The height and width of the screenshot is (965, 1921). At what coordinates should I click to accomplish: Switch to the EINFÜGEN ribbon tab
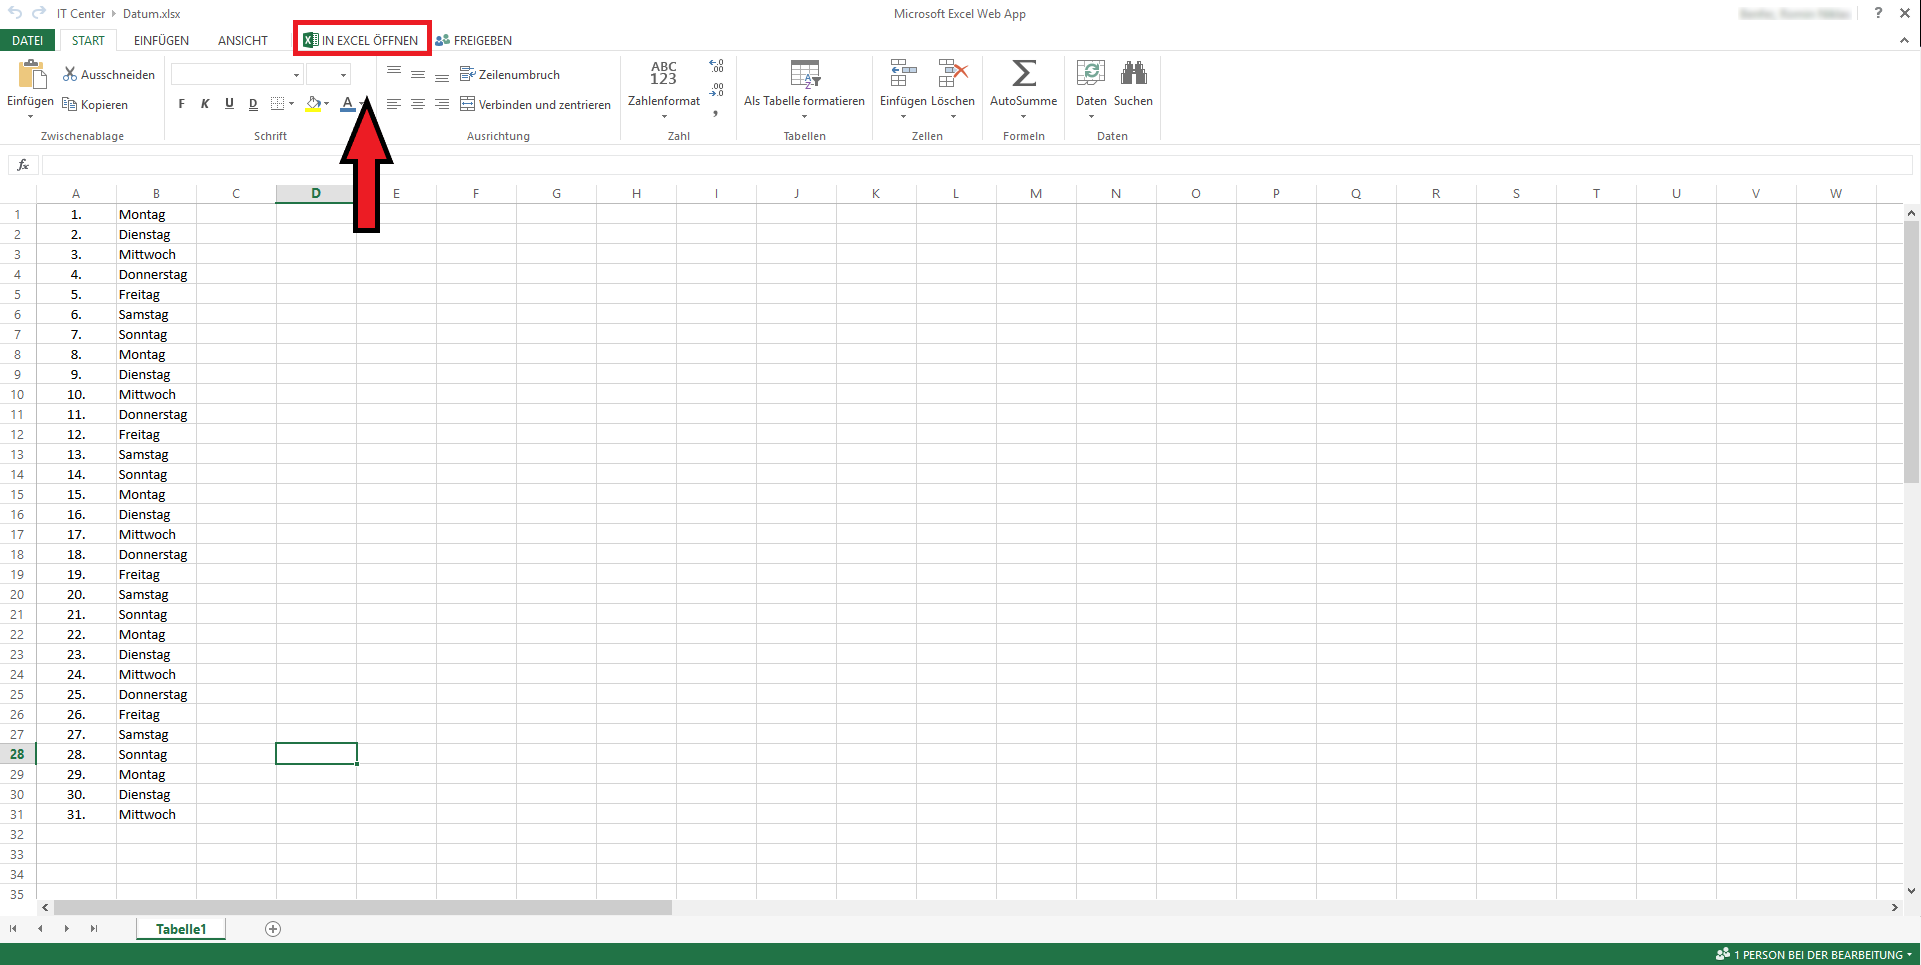160,40
